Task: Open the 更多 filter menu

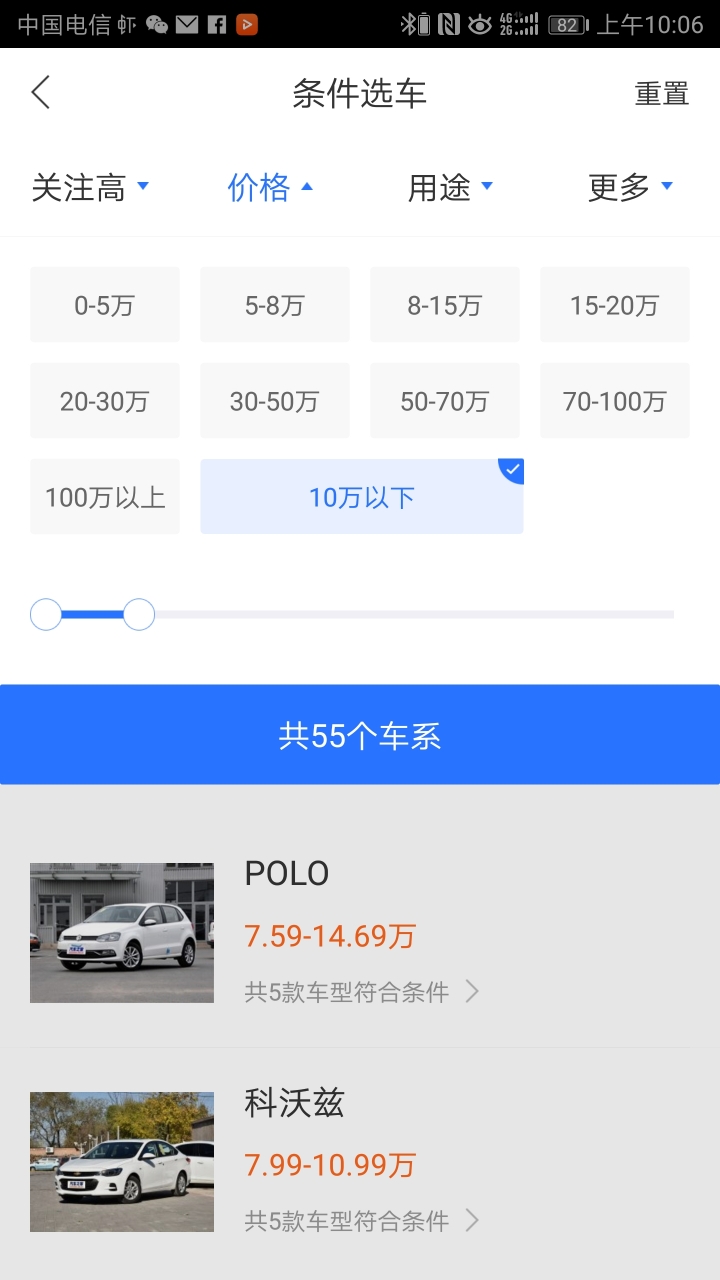Action: tap(630, 187)
